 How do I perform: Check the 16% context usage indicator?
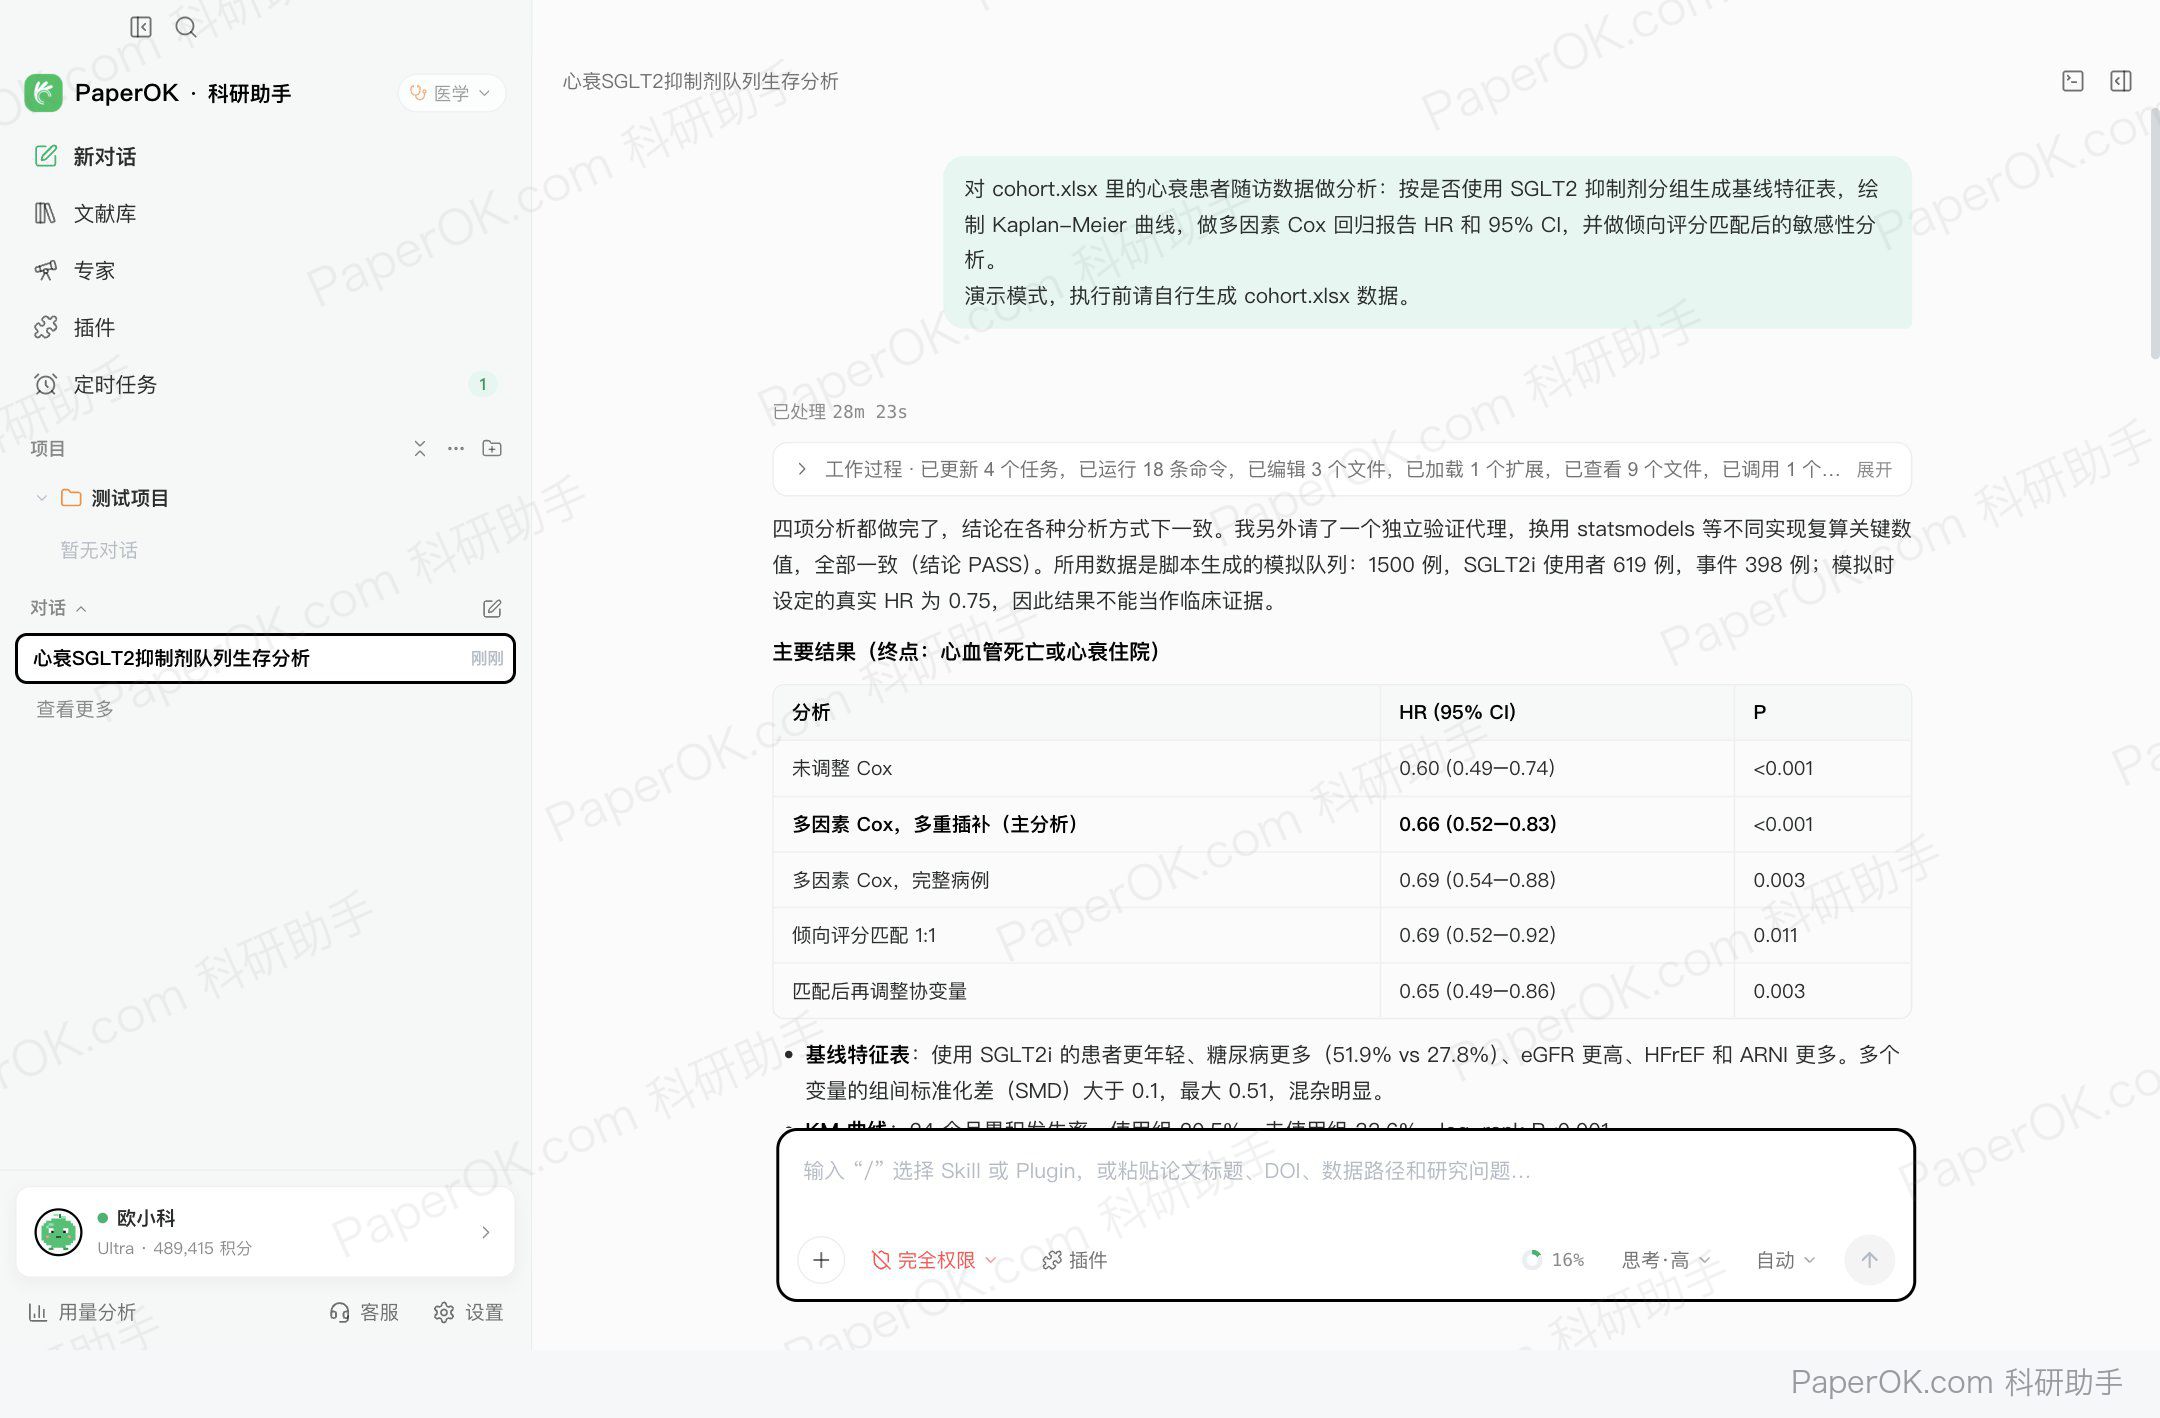click(1553, 1260)
